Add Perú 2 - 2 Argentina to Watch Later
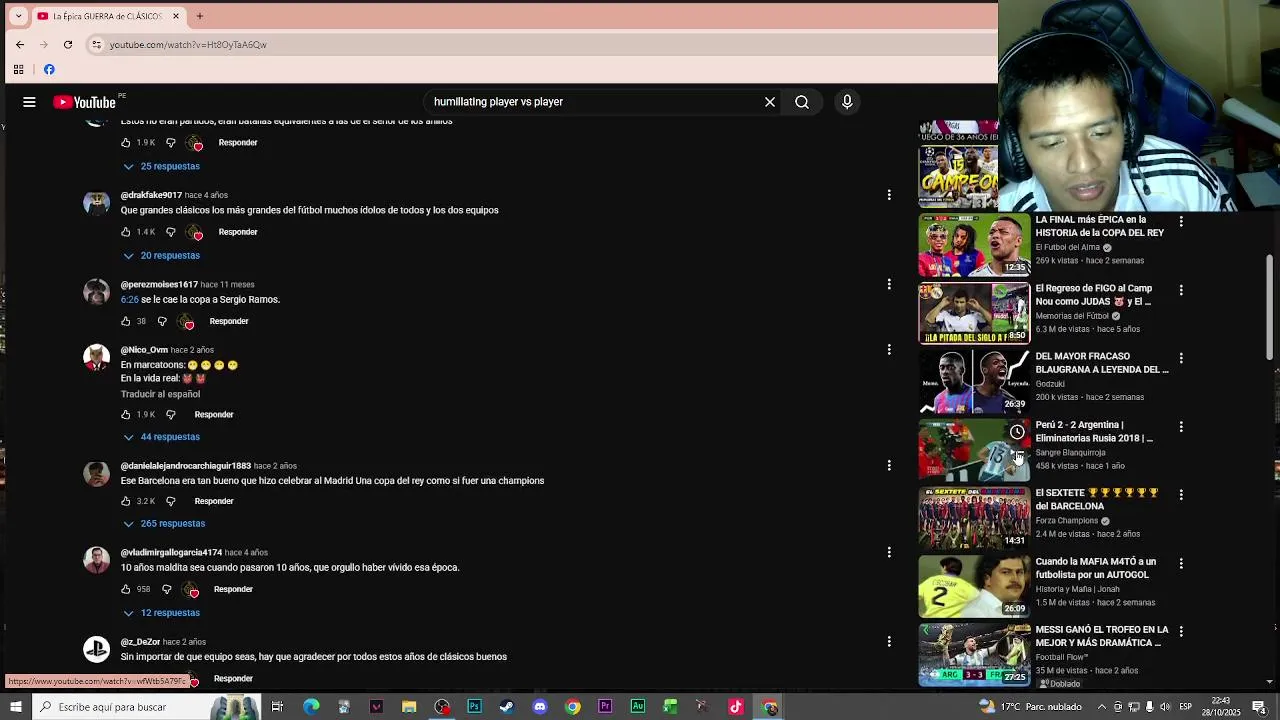Image resolution: width=1280 pixels, height=720 pixels. 1017,432
